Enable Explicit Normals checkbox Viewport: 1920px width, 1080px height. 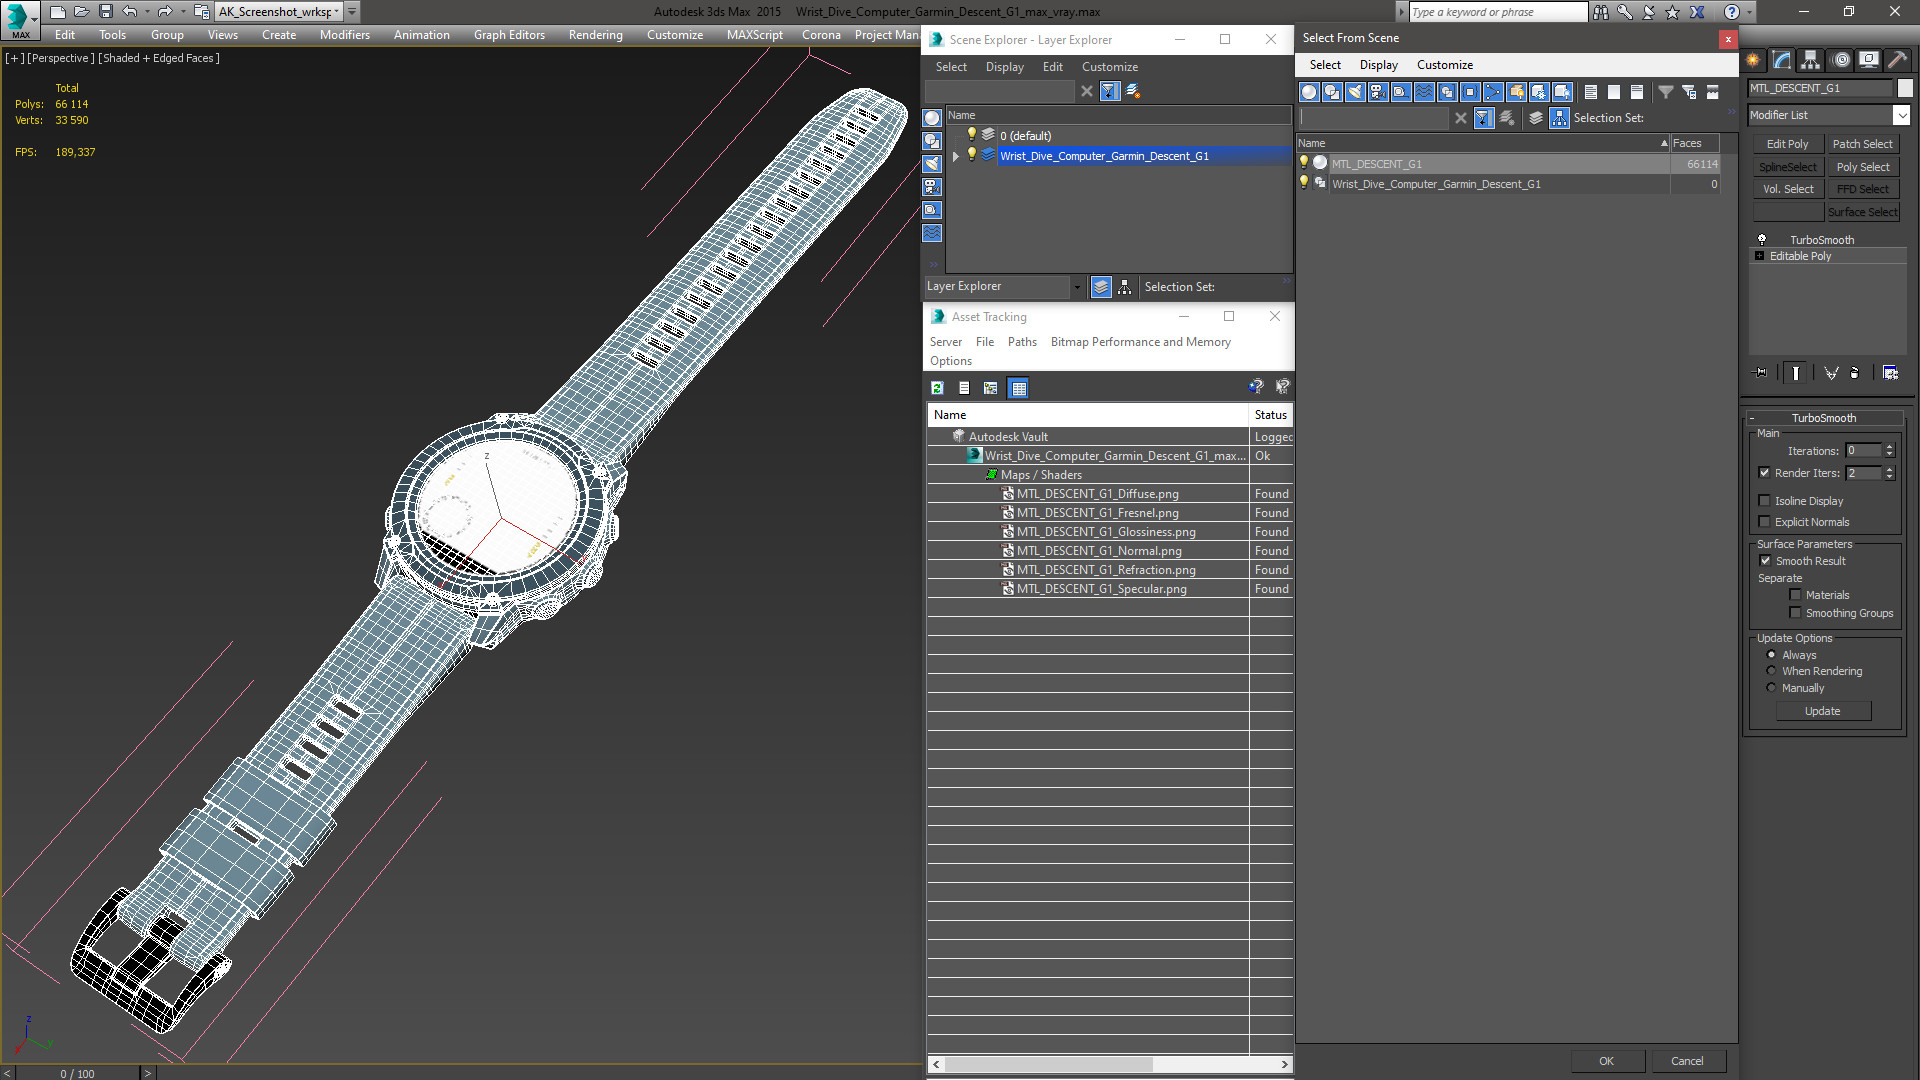pos(1764,522)
